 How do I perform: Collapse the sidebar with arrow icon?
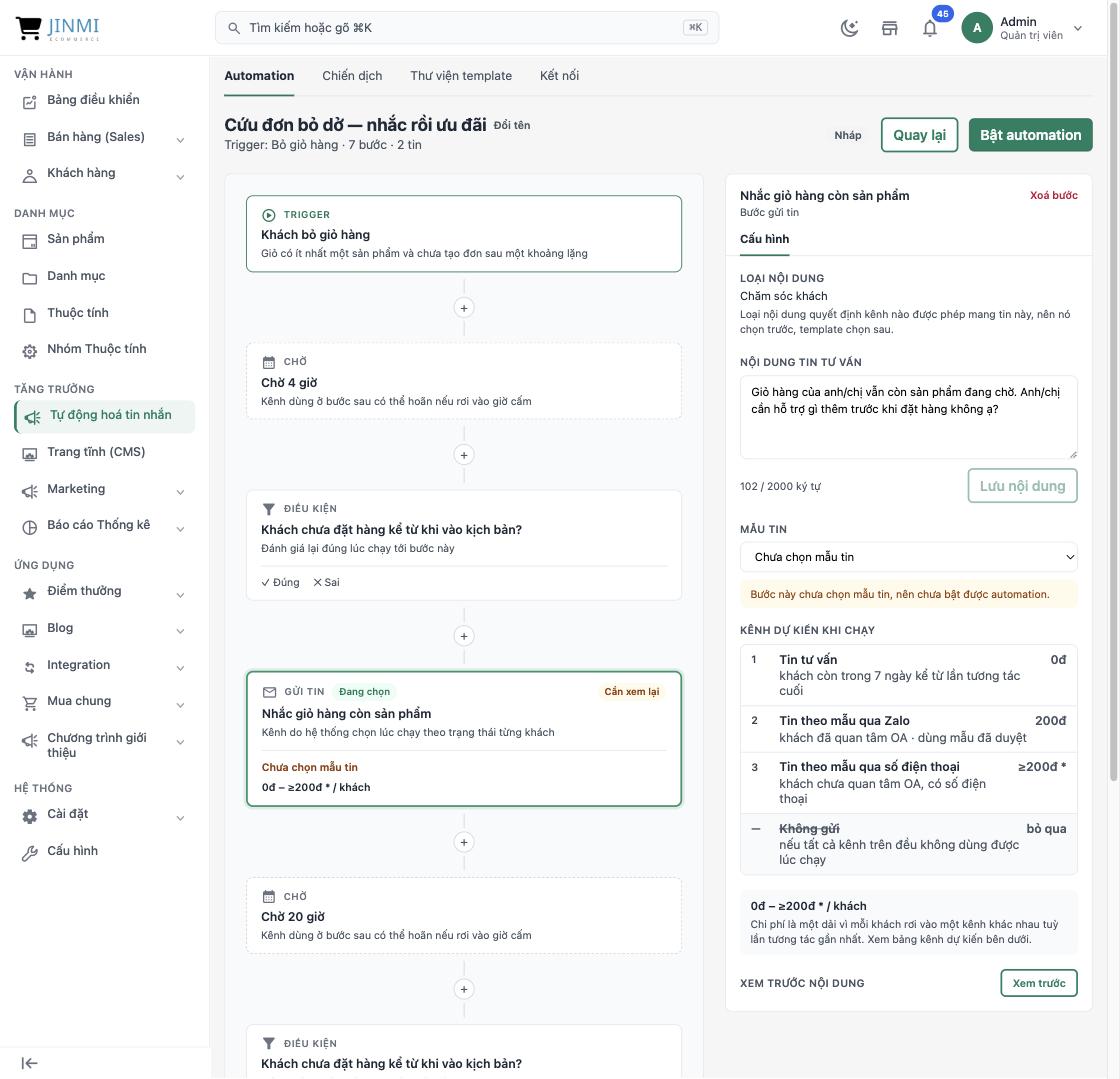(x=29, y=1063)
